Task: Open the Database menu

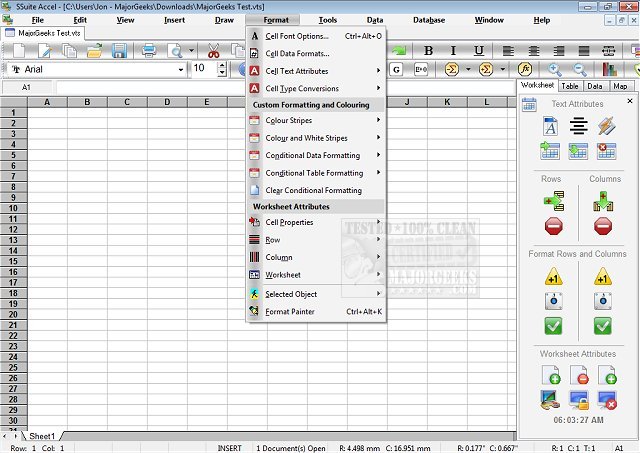Action: (x=429, y=20)
